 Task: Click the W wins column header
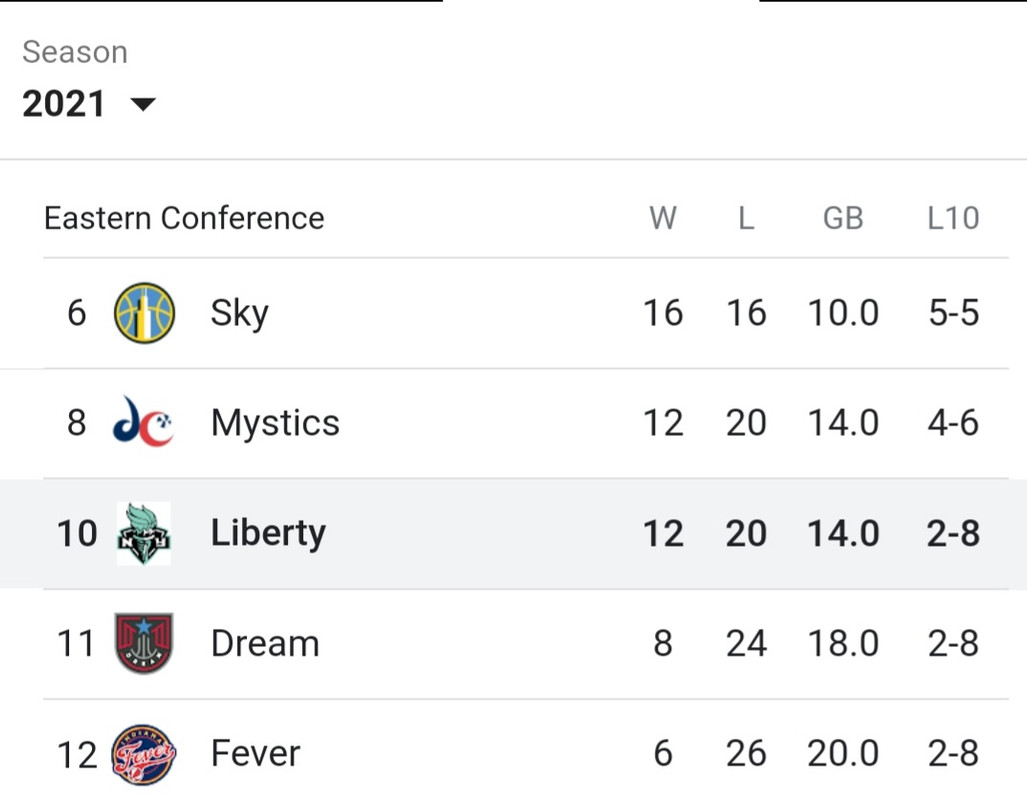pyautogui.click(x=663, y=218)
